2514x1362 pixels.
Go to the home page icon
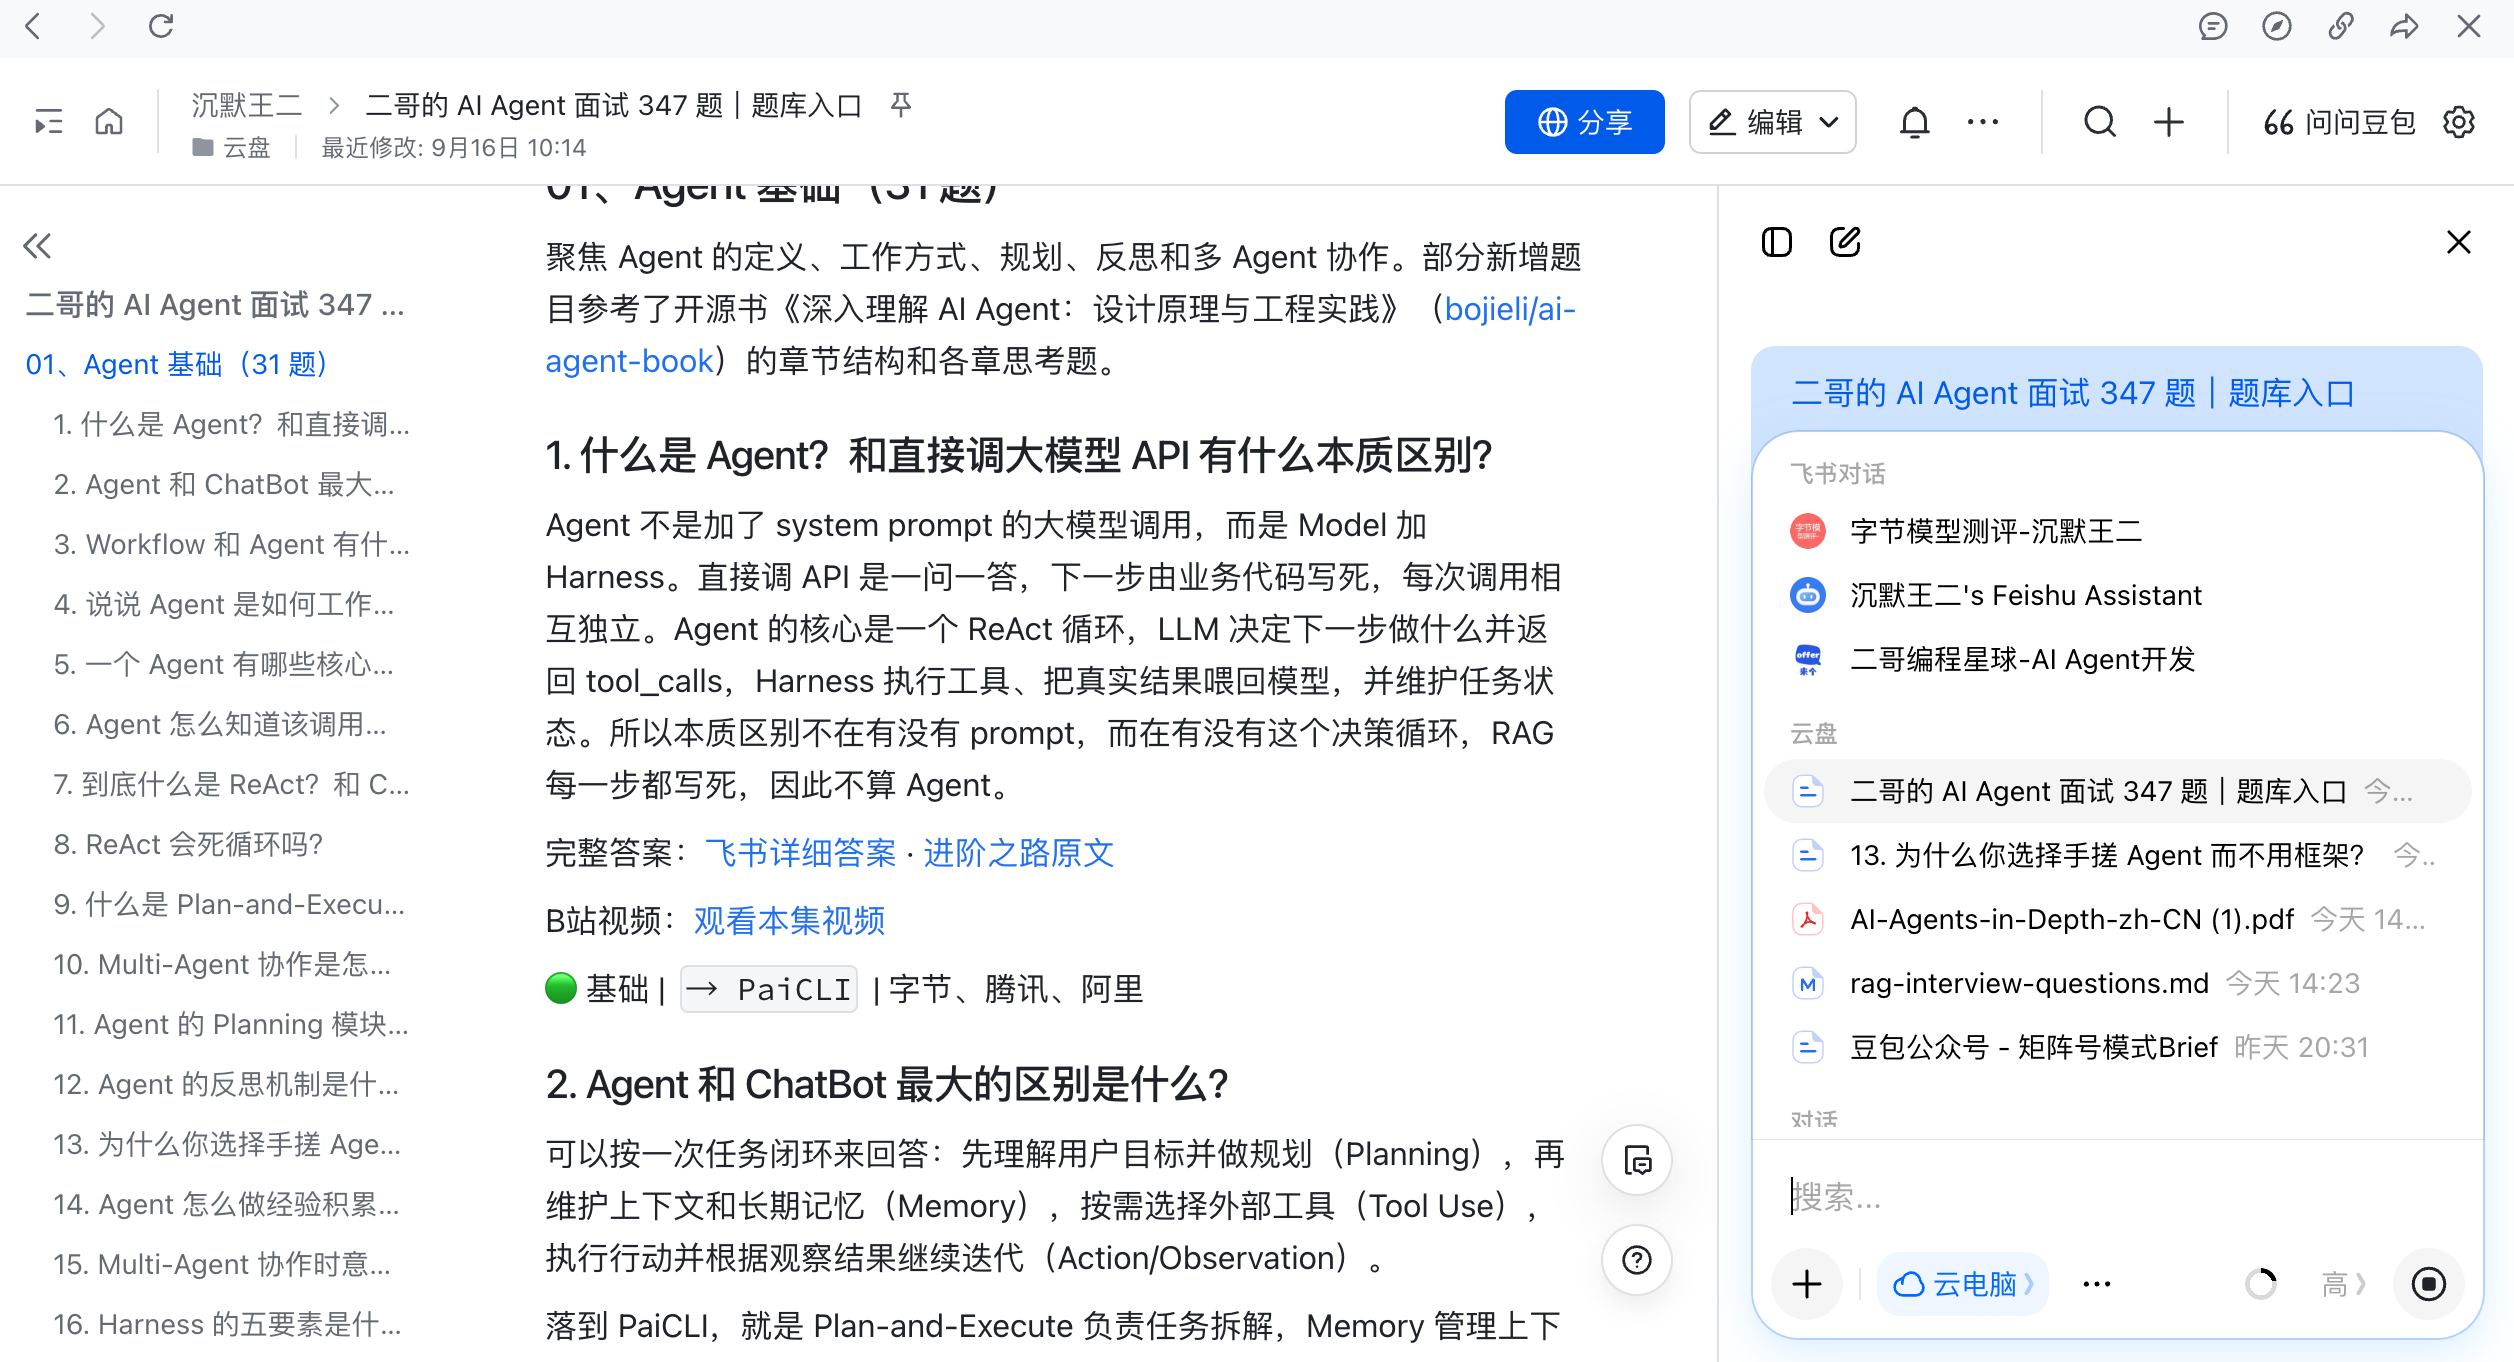[x=109, y=122]
